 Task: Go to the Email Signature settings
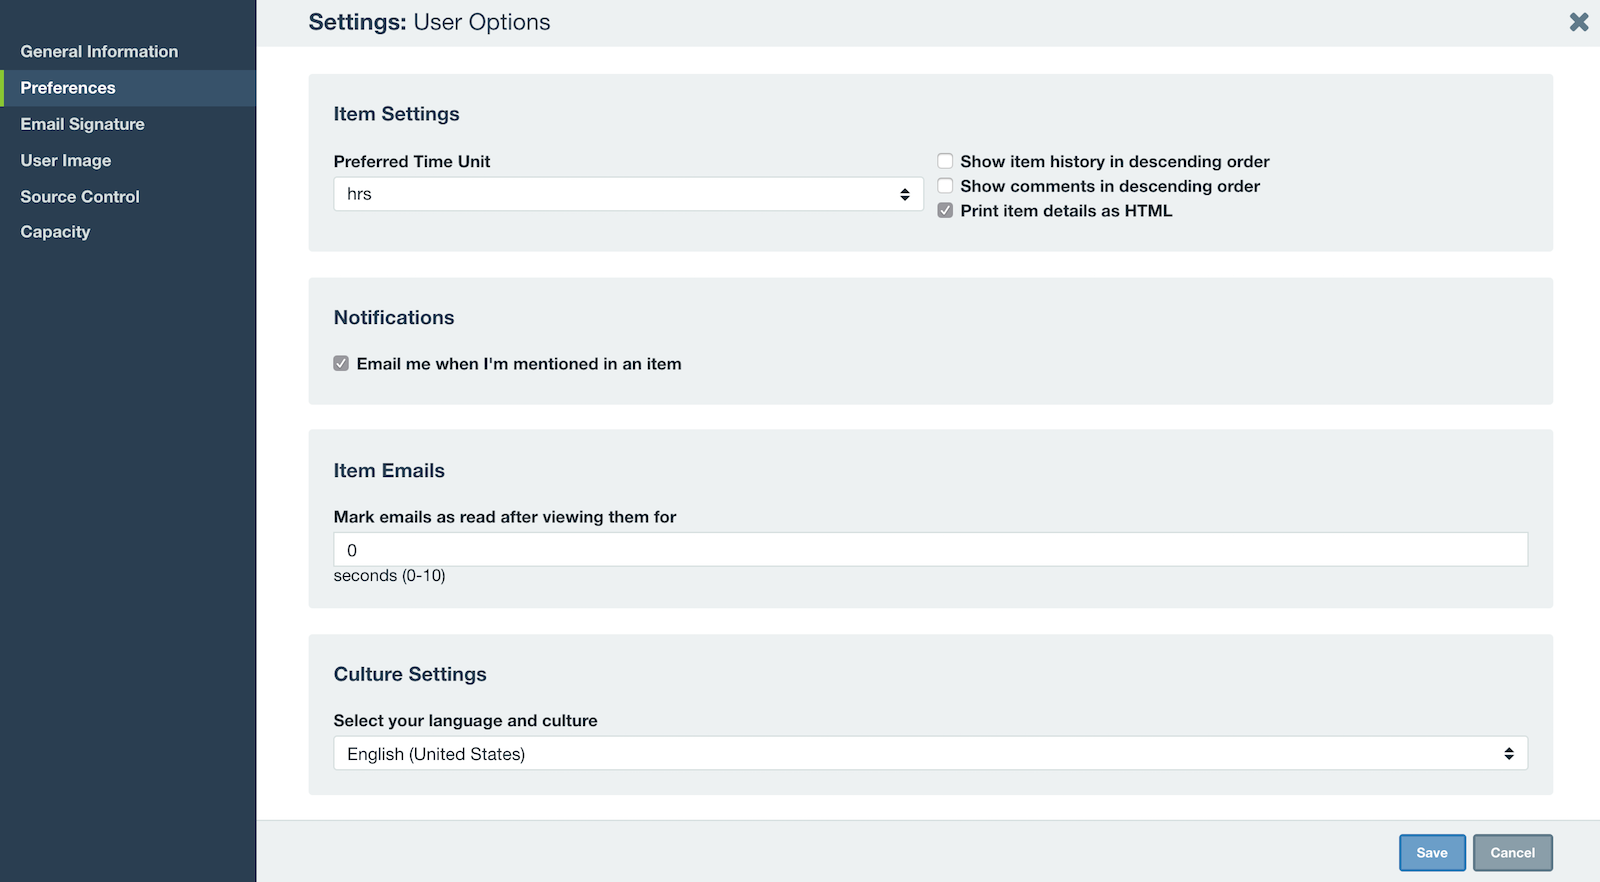tap(82, 124)
